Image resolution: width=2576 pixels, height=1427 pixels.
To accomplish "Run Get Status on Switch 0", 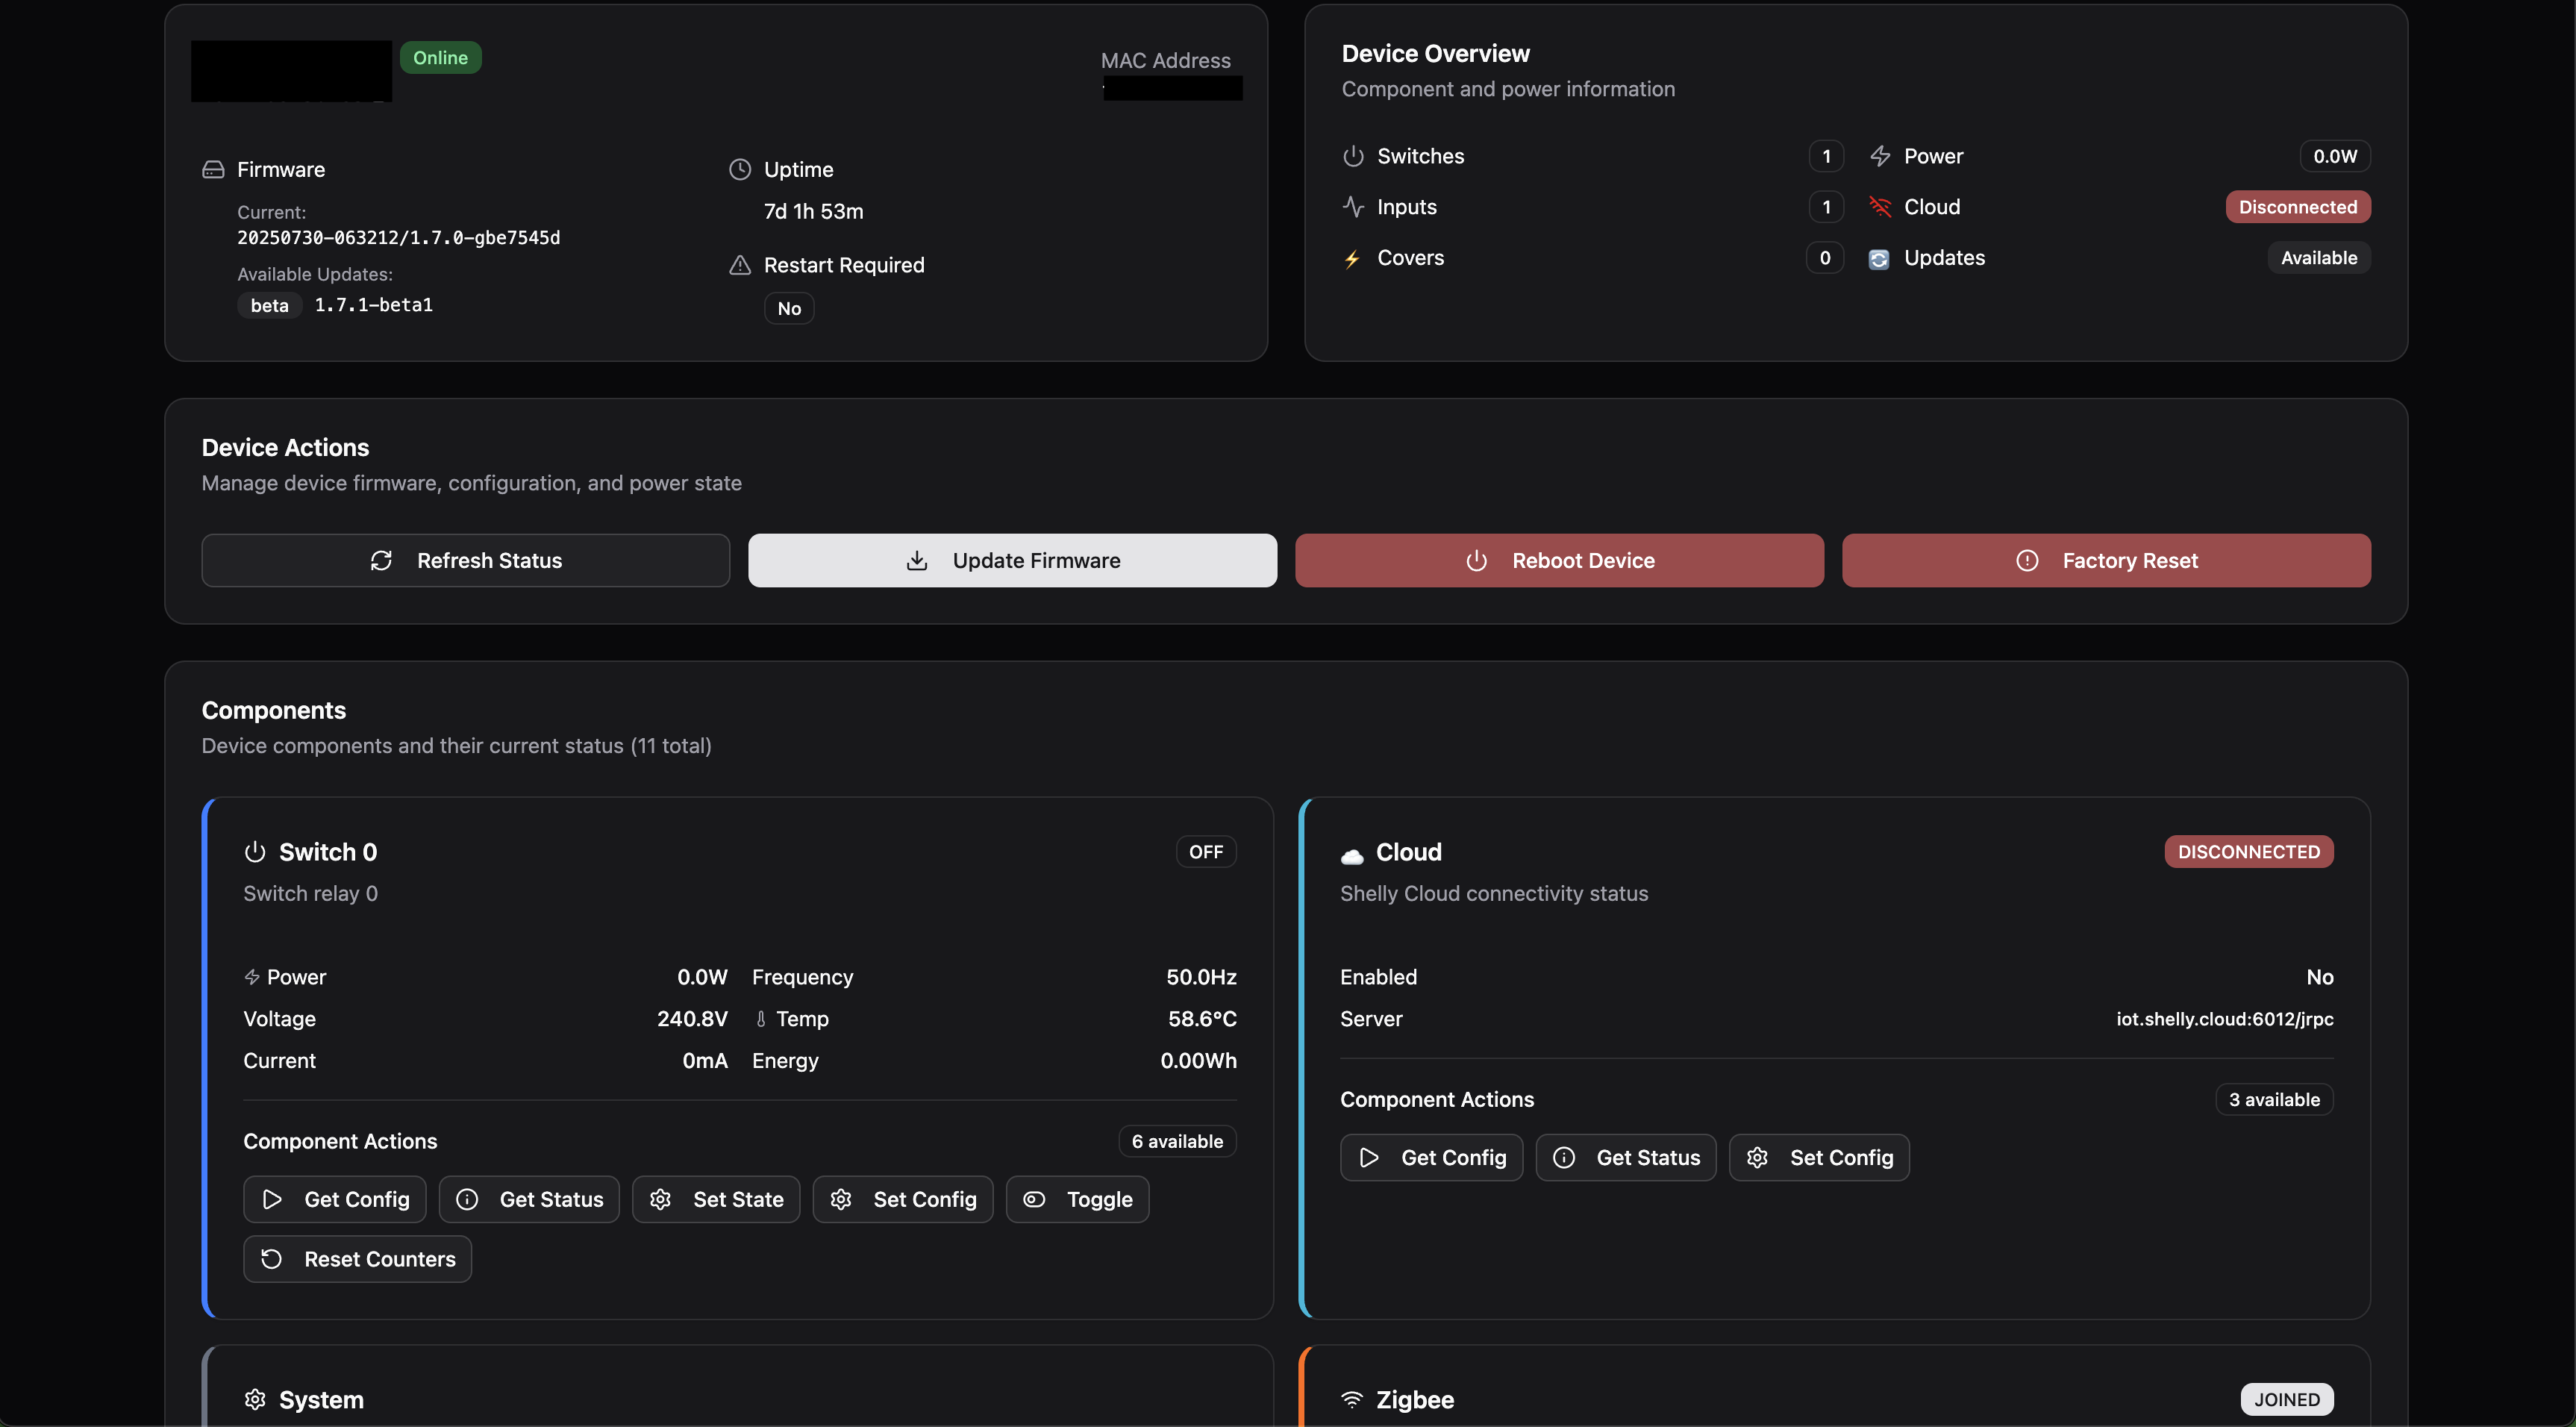I will click(x=529, y=1199).
